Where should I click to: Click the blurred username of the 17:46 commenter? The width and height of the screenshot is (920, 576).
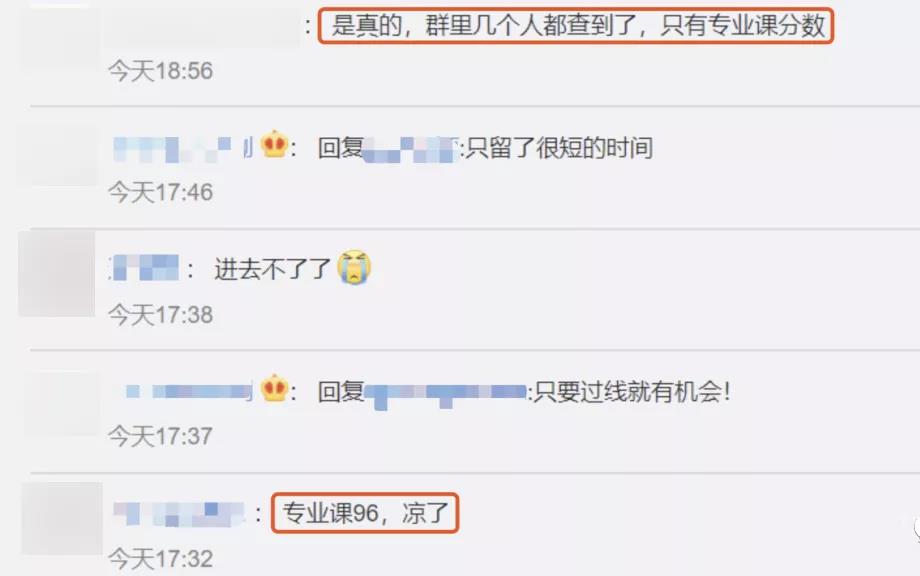point(182,148)
